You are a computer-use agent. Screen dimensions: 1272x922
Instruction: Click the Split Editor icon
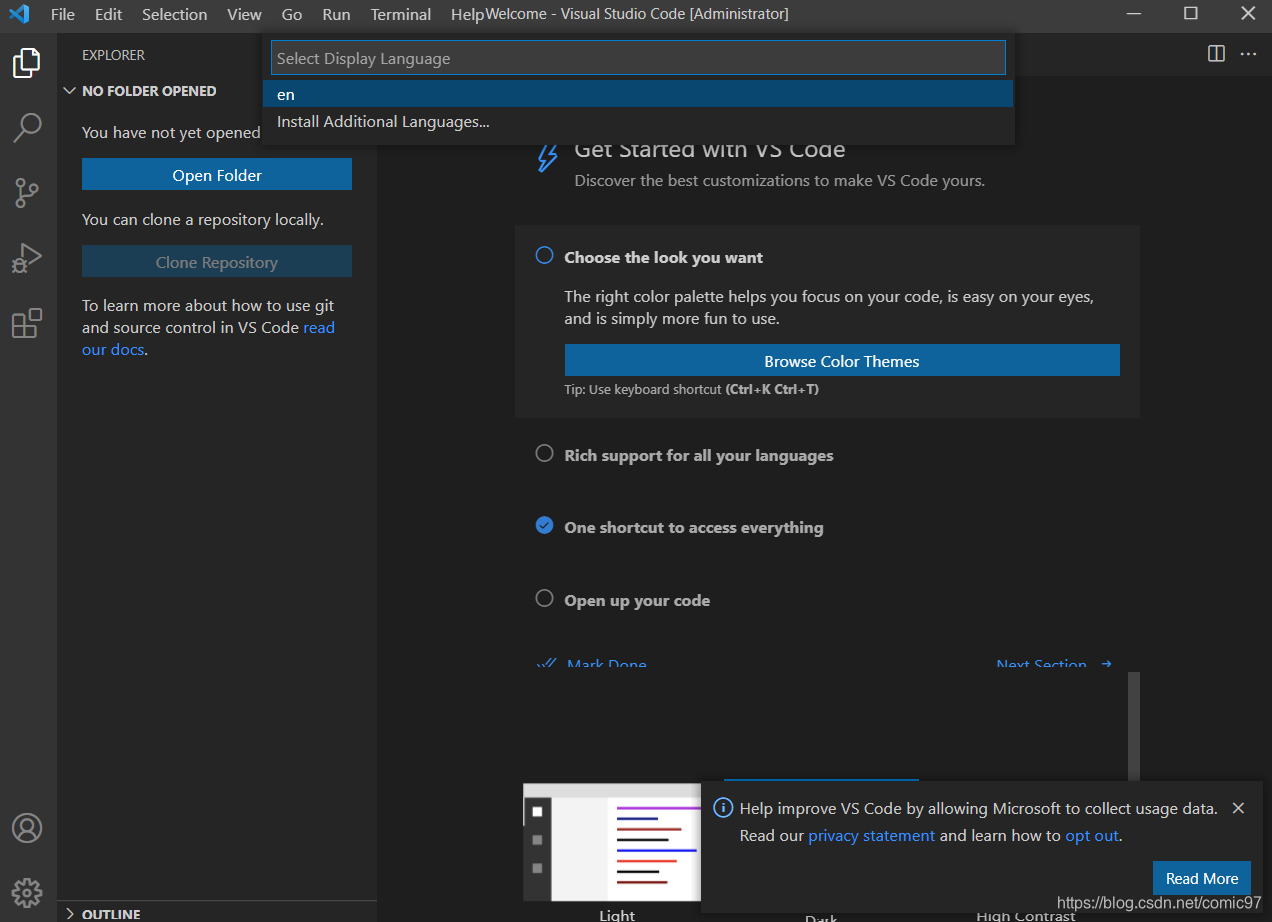1216,54
